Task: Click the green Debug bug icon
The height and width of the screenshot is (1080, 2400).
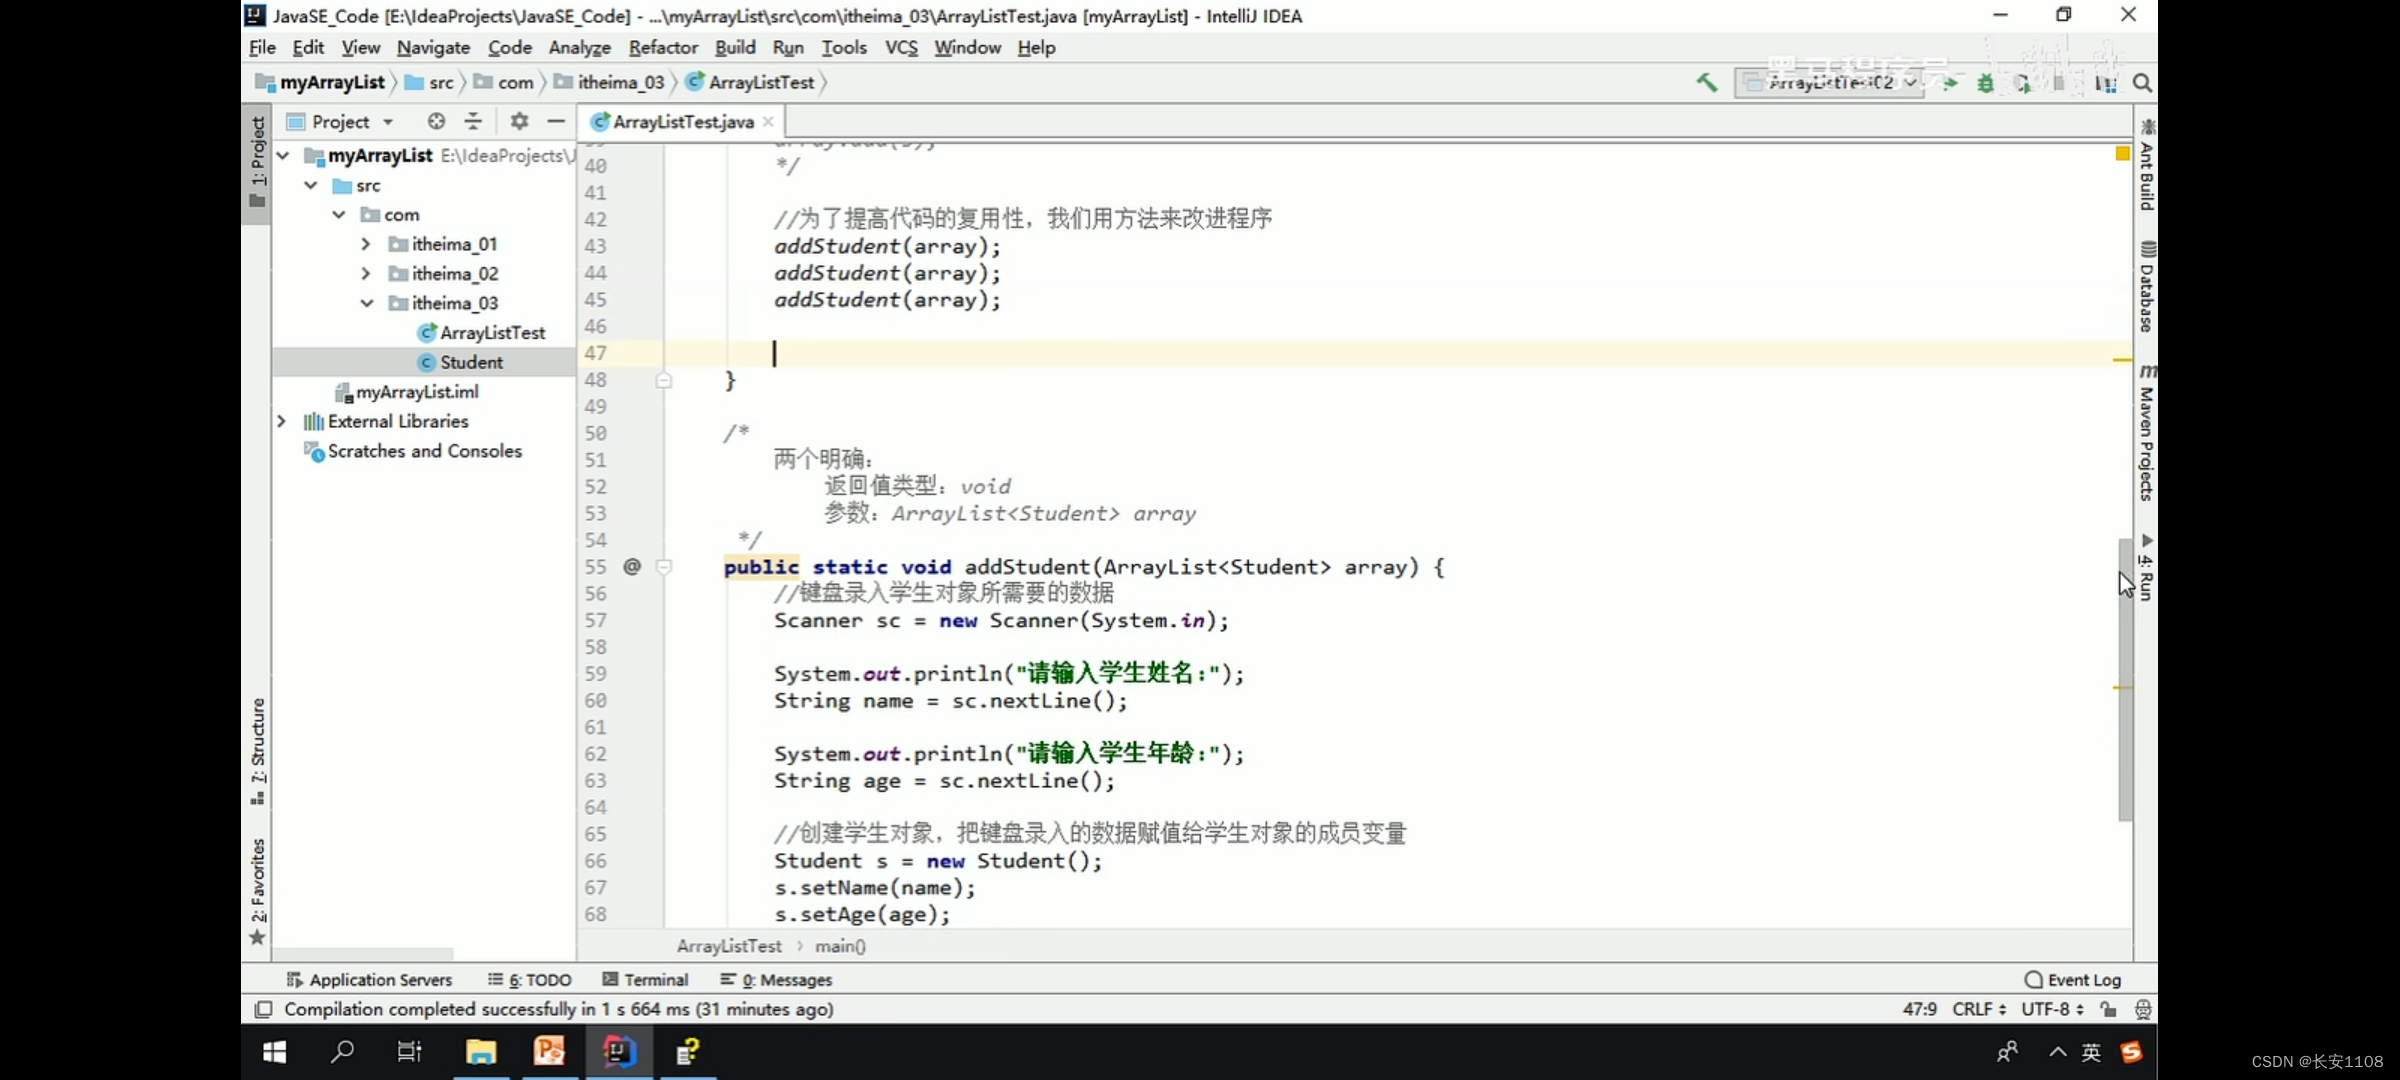Action: pyautogui.click(x=1986, y=83)
